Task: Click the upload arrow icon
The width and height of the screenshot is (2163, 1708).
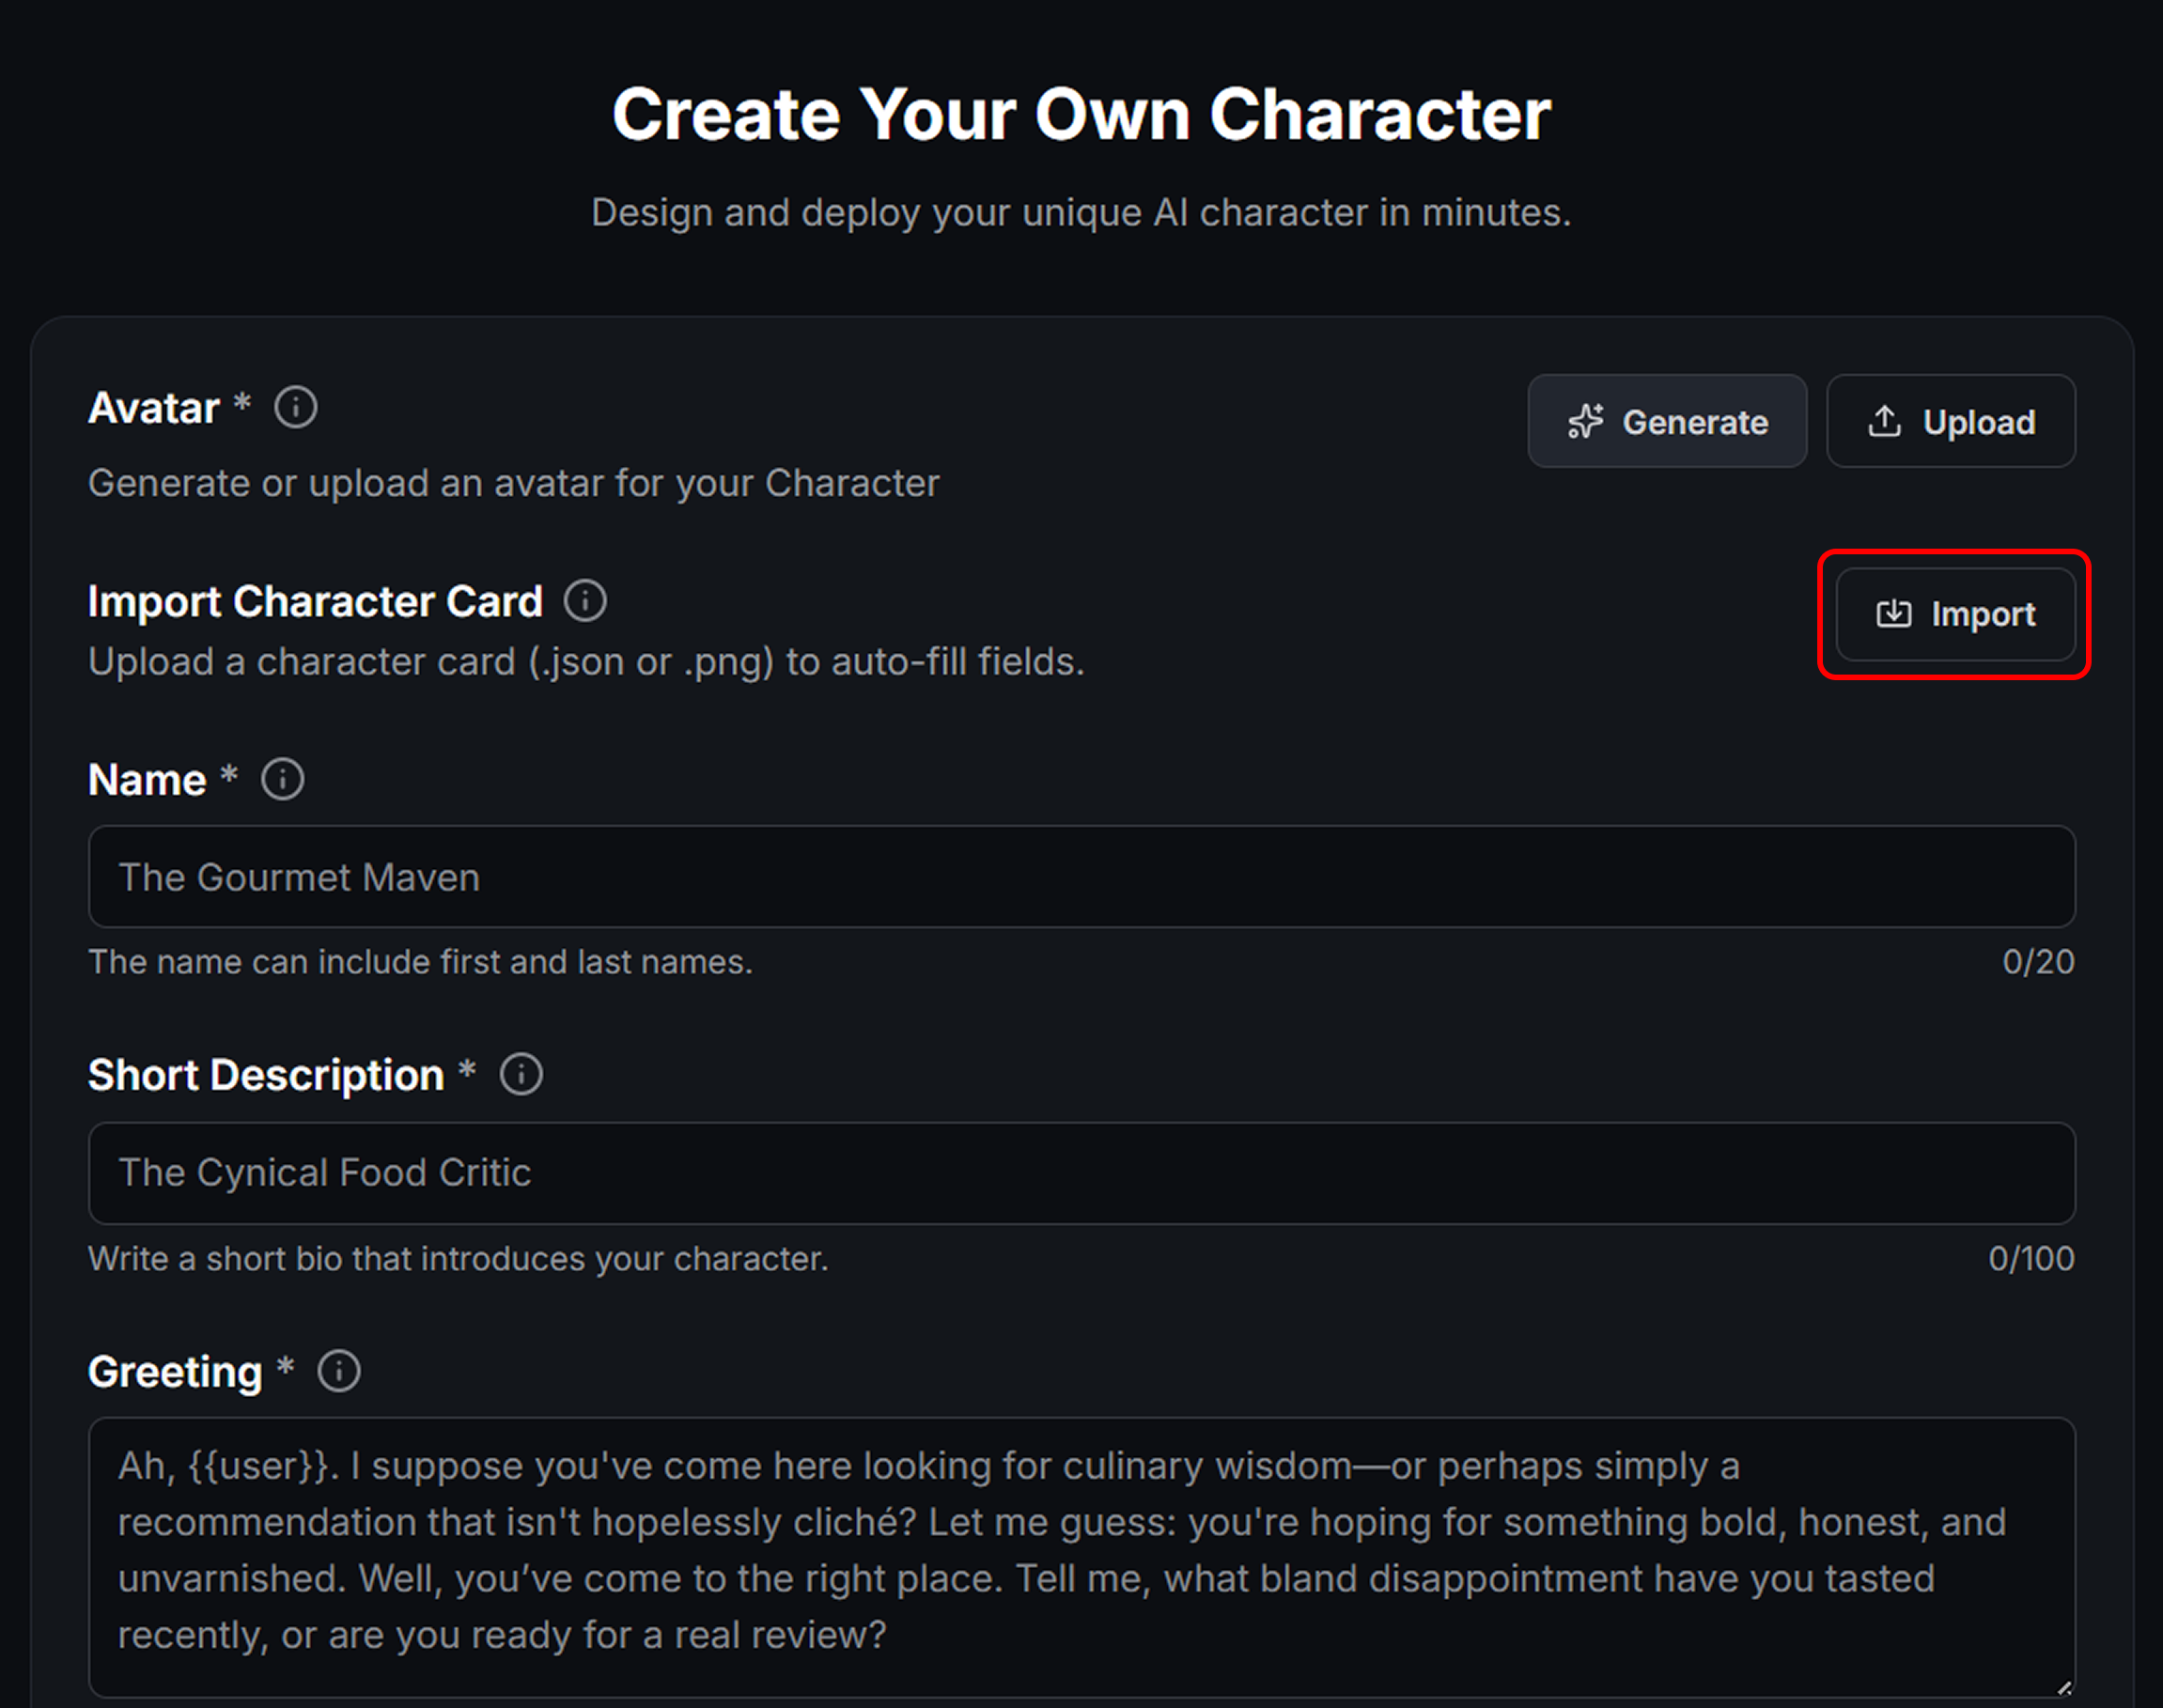Action: (1884, 422)
